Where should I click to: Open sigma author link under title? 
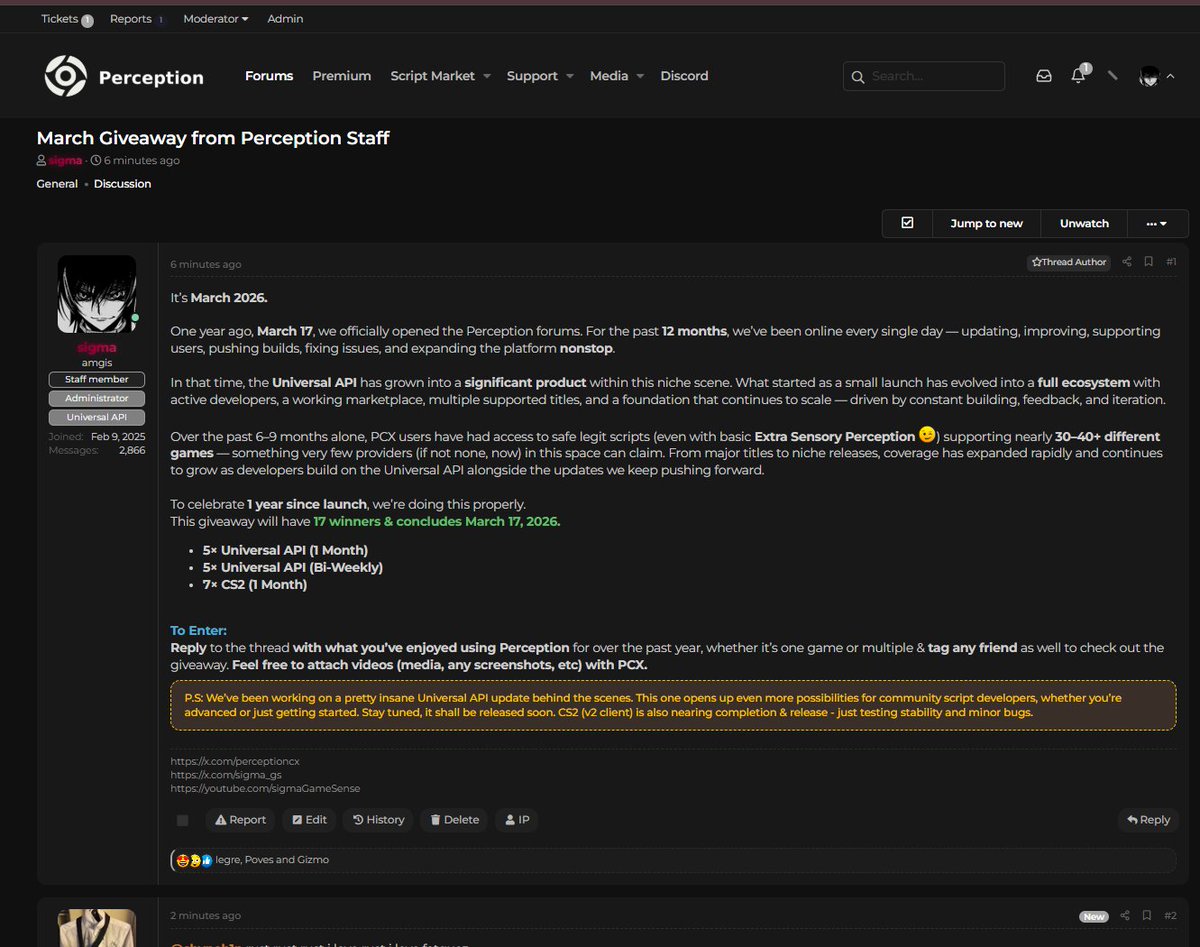coord(65,161)
